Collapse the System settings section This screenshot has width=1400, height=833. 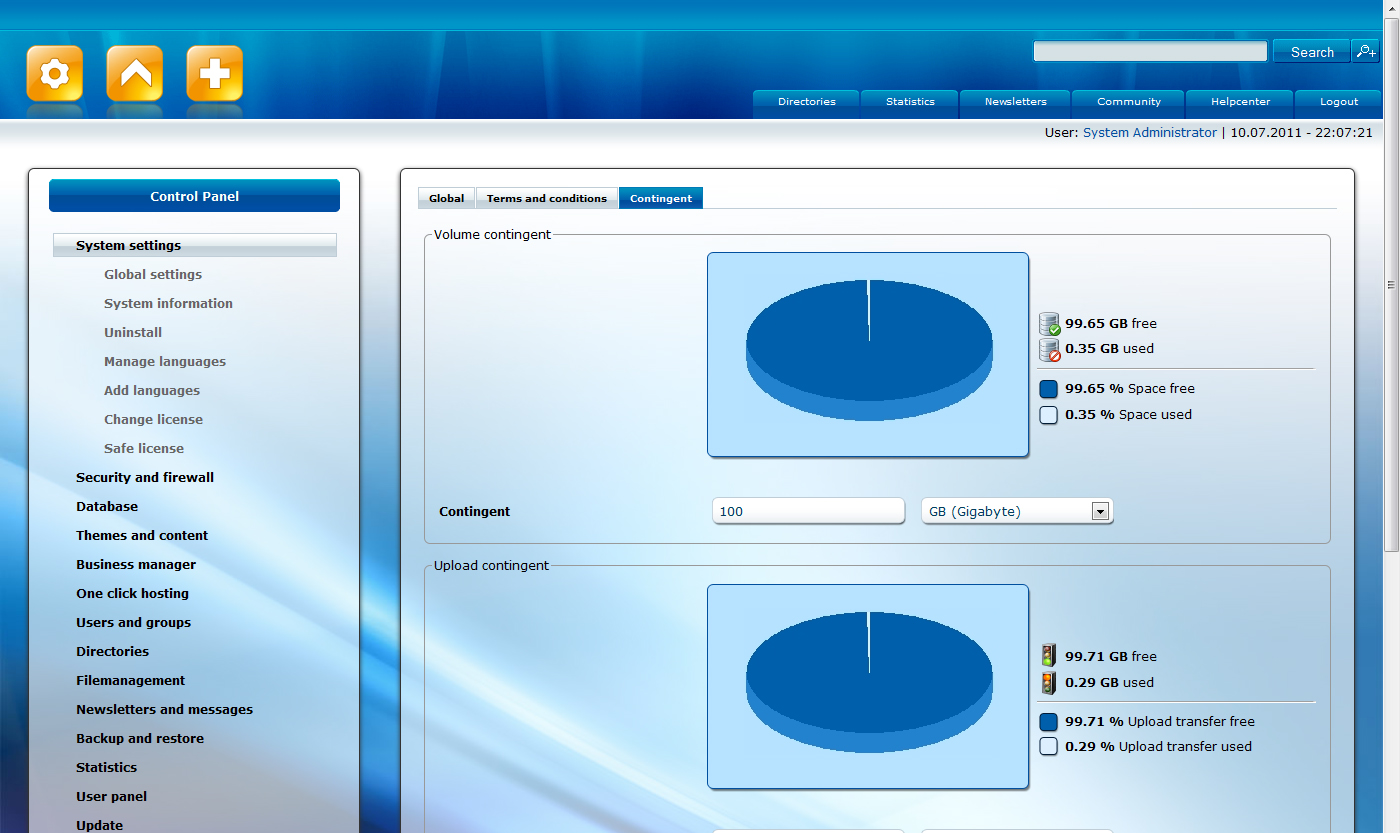coord(195,245)
